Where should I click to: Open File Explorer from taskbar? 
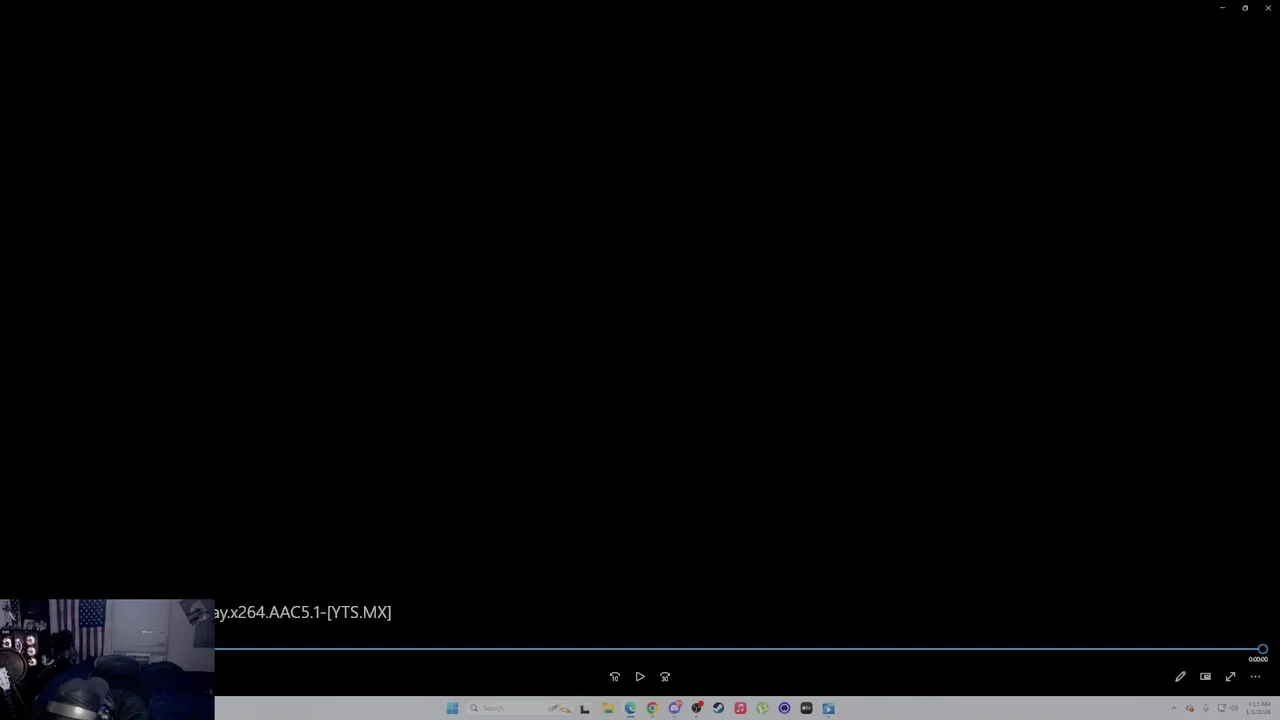click(x=608, y=708)
